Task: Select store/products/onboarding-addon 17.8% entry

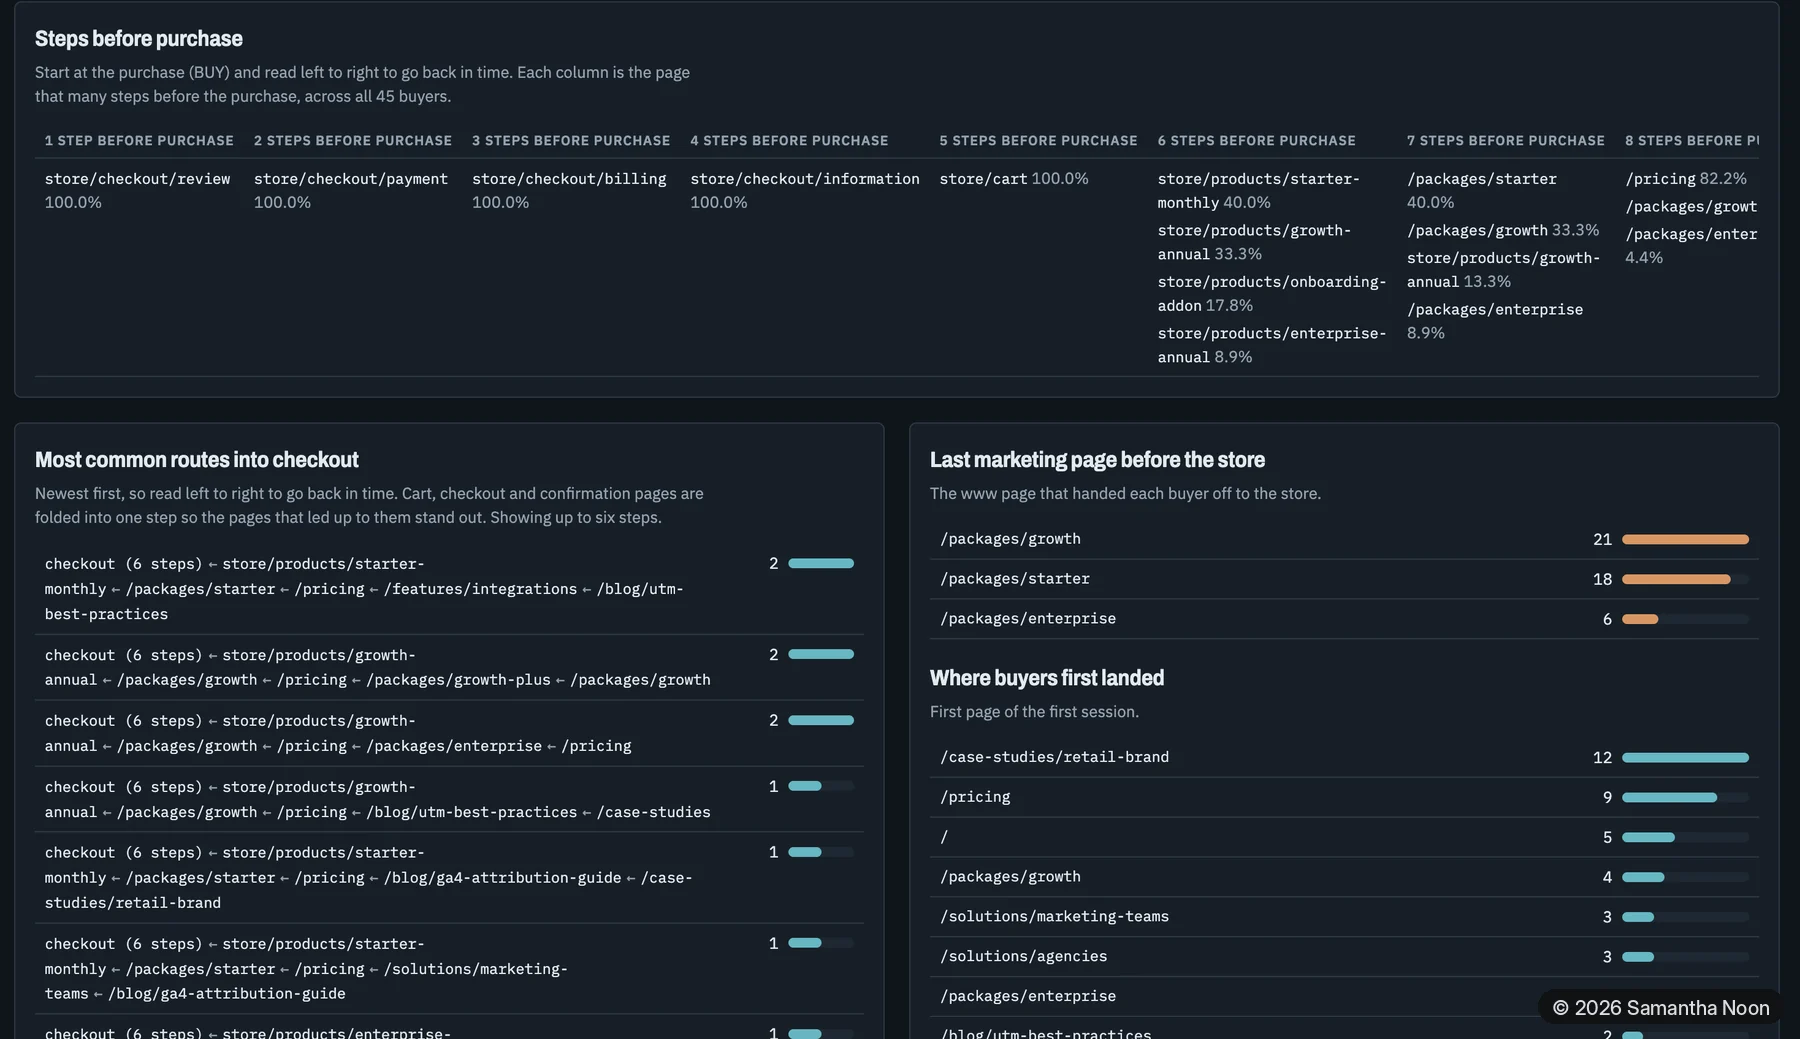Action: click(1272, 294)
